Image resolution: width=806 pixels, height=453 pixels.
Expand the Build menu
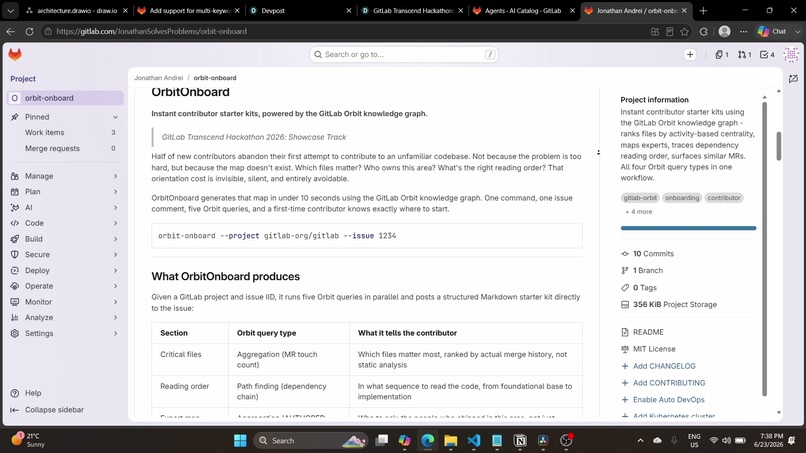coord(65,239)
